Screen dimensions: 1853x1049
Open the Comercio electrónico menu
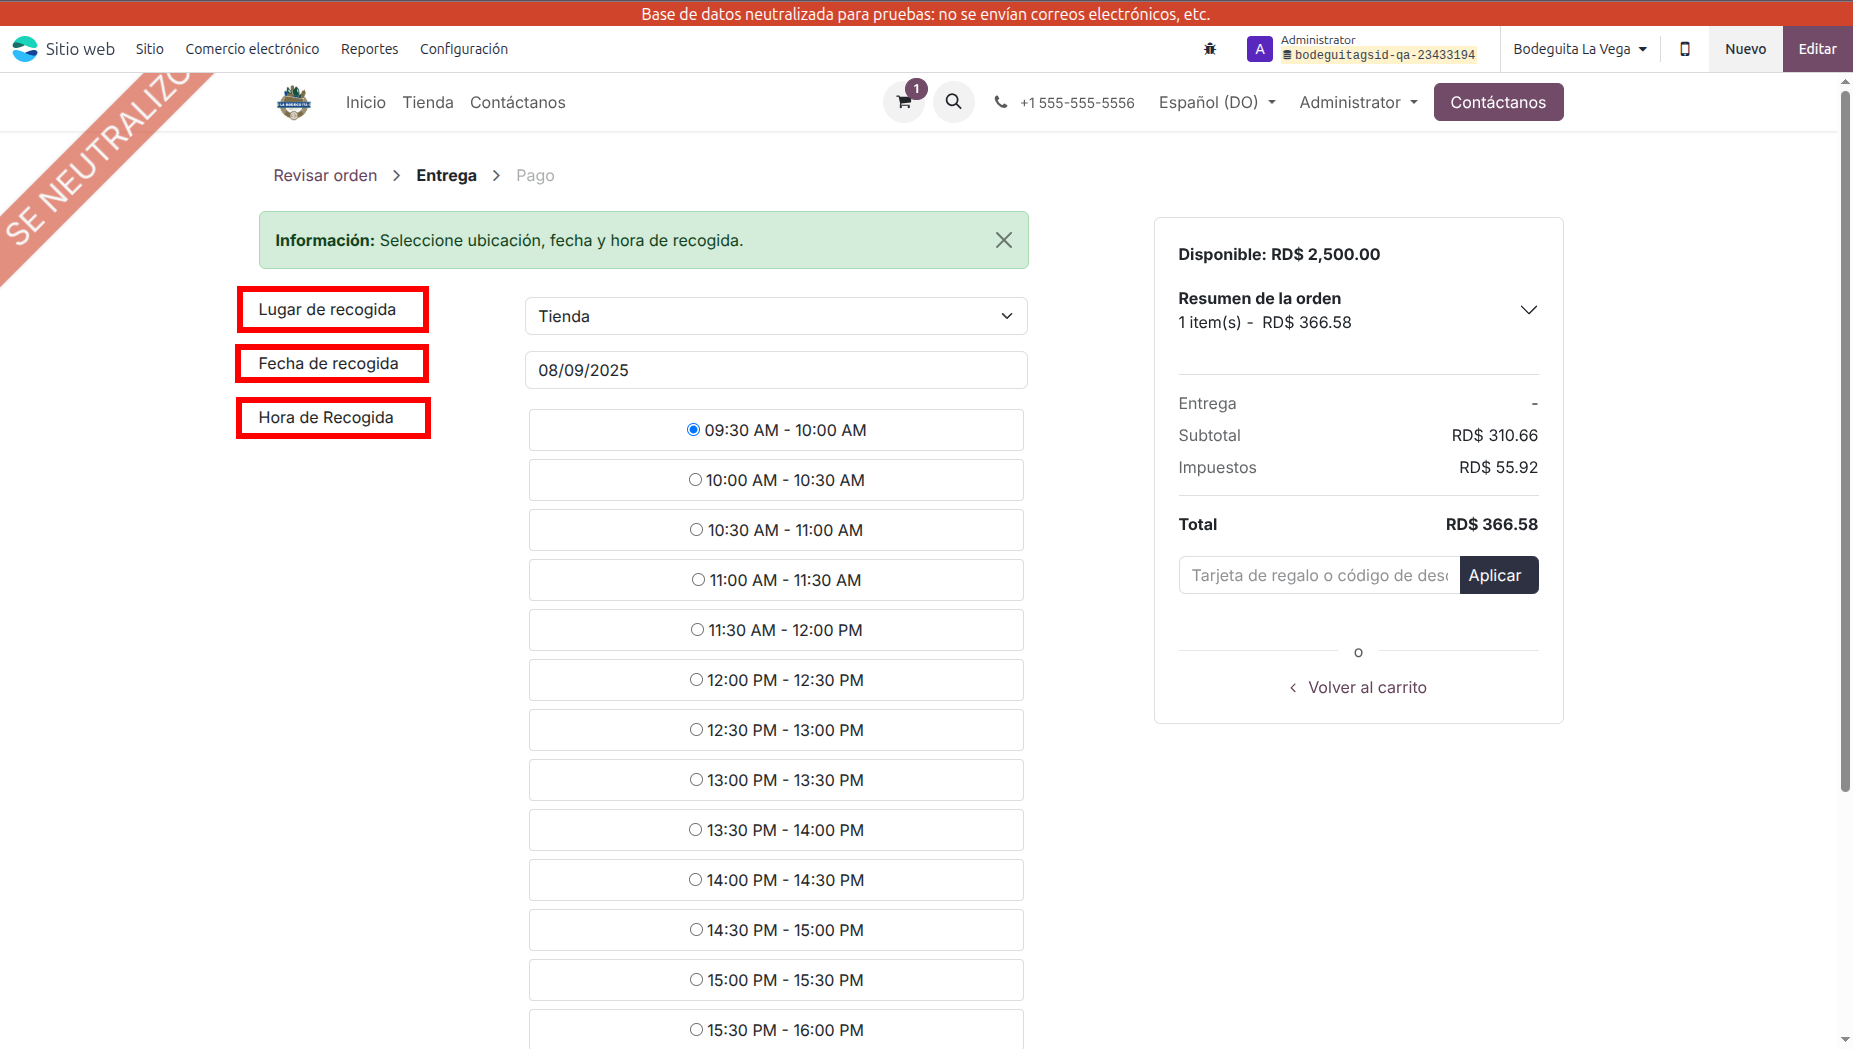click(x=252, y=49)
